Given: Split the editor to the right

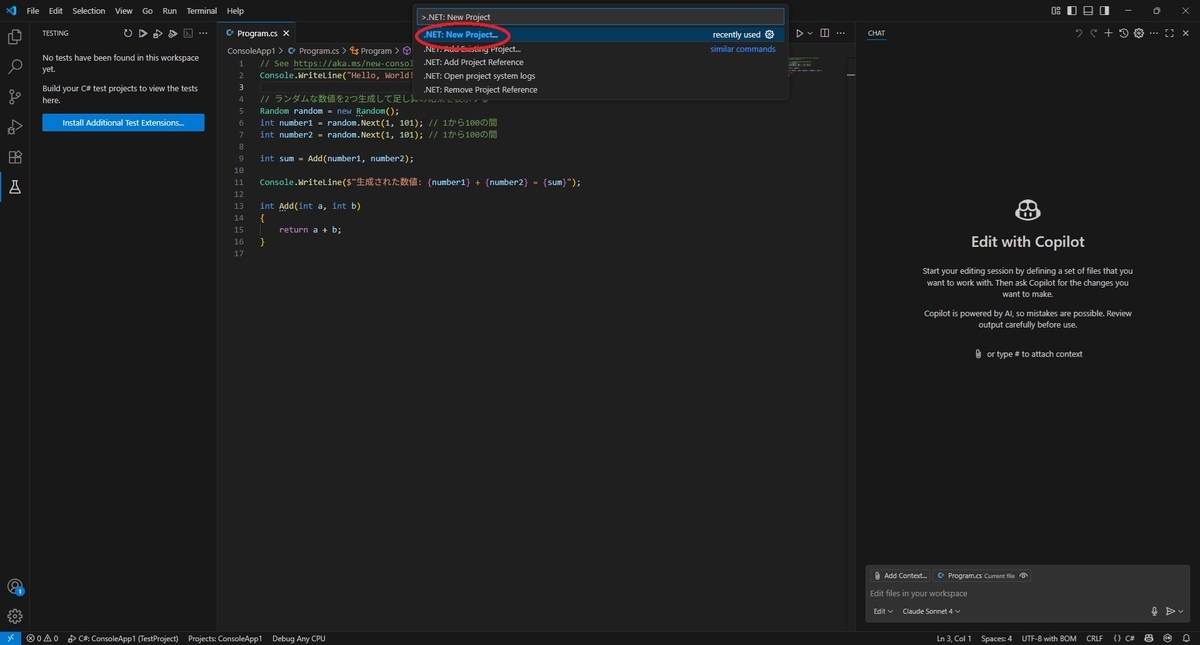Looking at the screenshot, I should (825, 33).
